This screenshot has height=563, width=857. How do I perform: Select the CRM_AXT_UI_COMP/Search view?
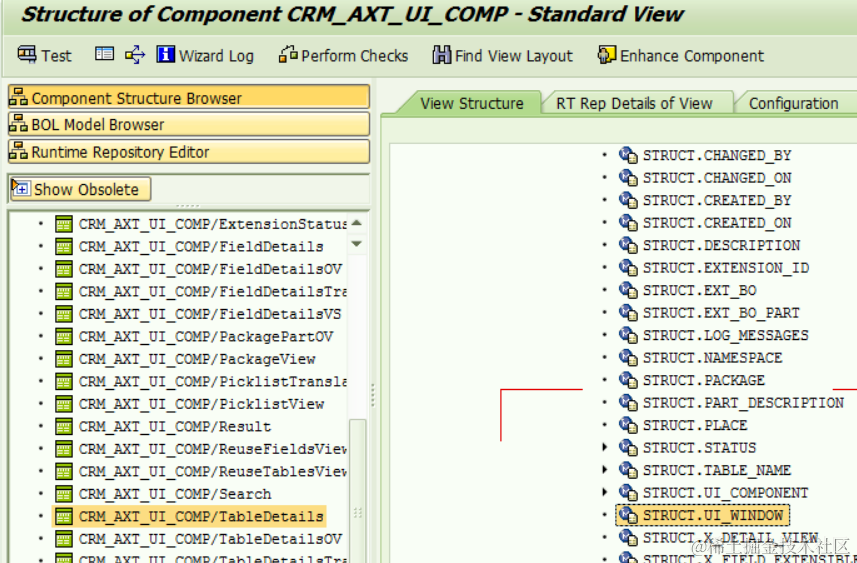[x=175, y=494]
